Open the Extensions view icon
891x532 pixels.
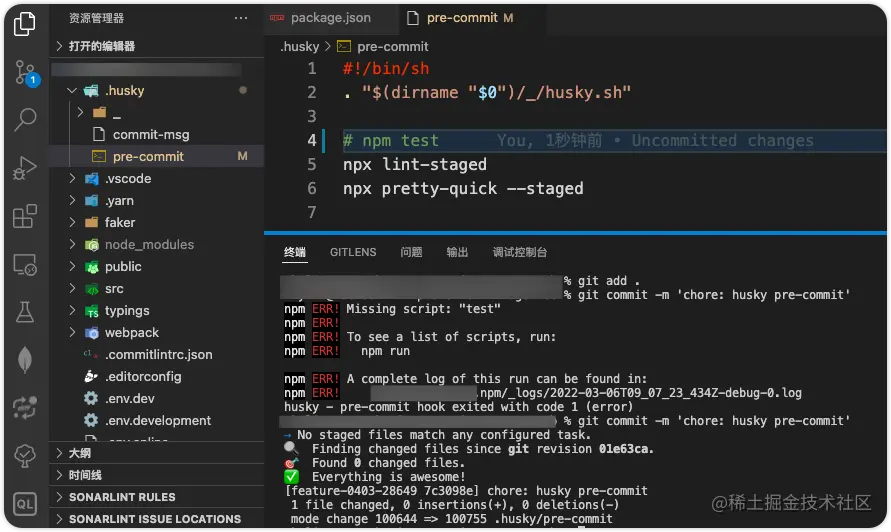pos(24,216)
